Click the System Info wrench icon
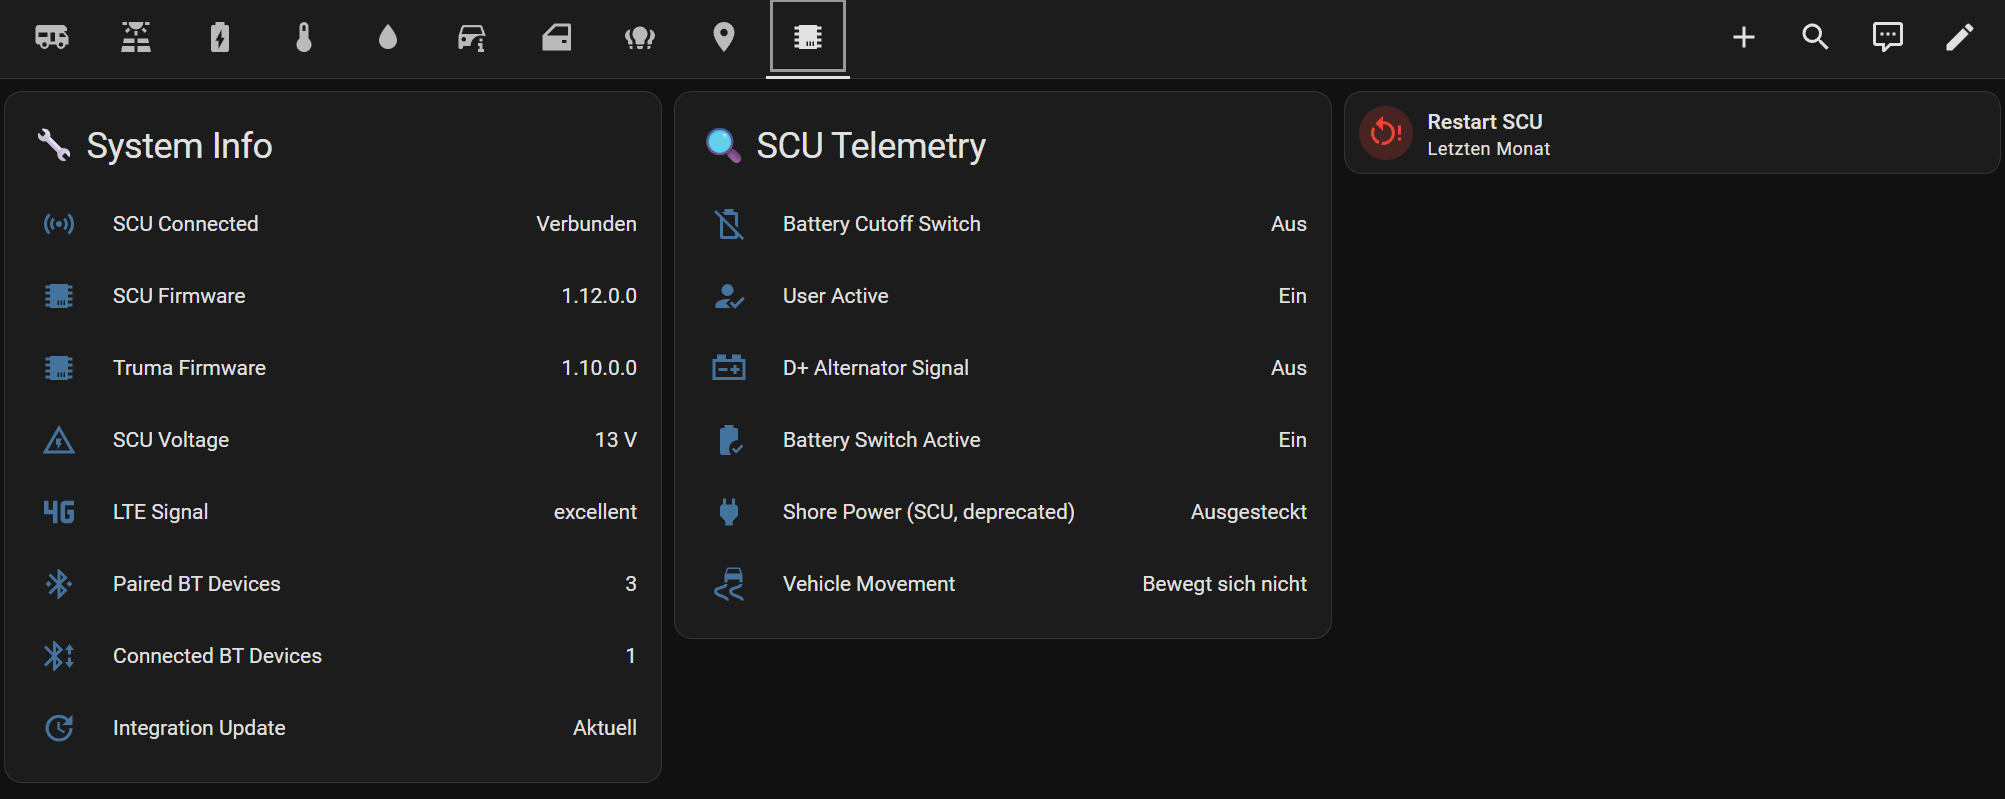This screenshot has height=799, width=2005. (x=54, y=145)
